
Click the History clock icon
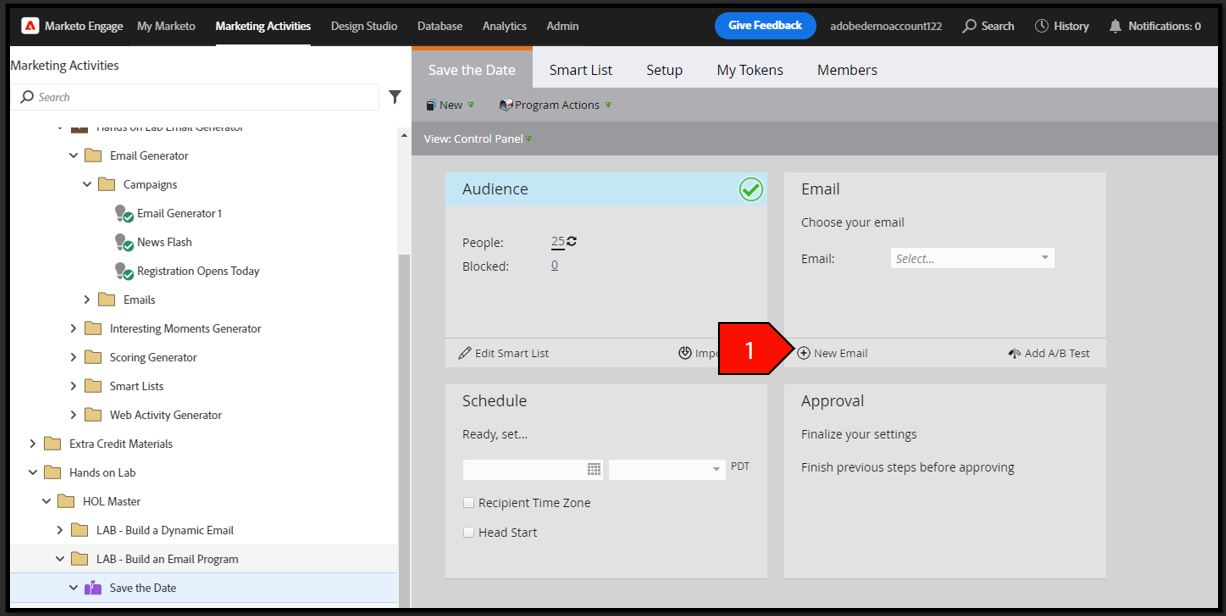(1042, 26)
